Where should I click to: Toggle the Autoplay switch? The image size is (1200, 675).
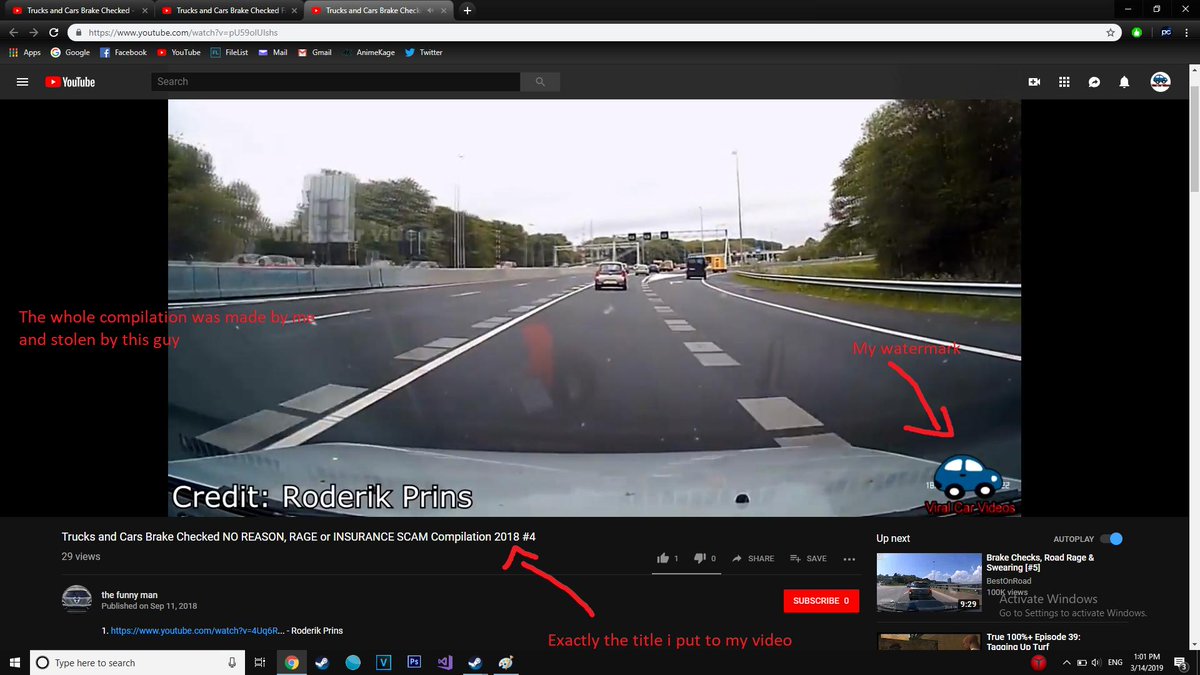click(1111, 538)
